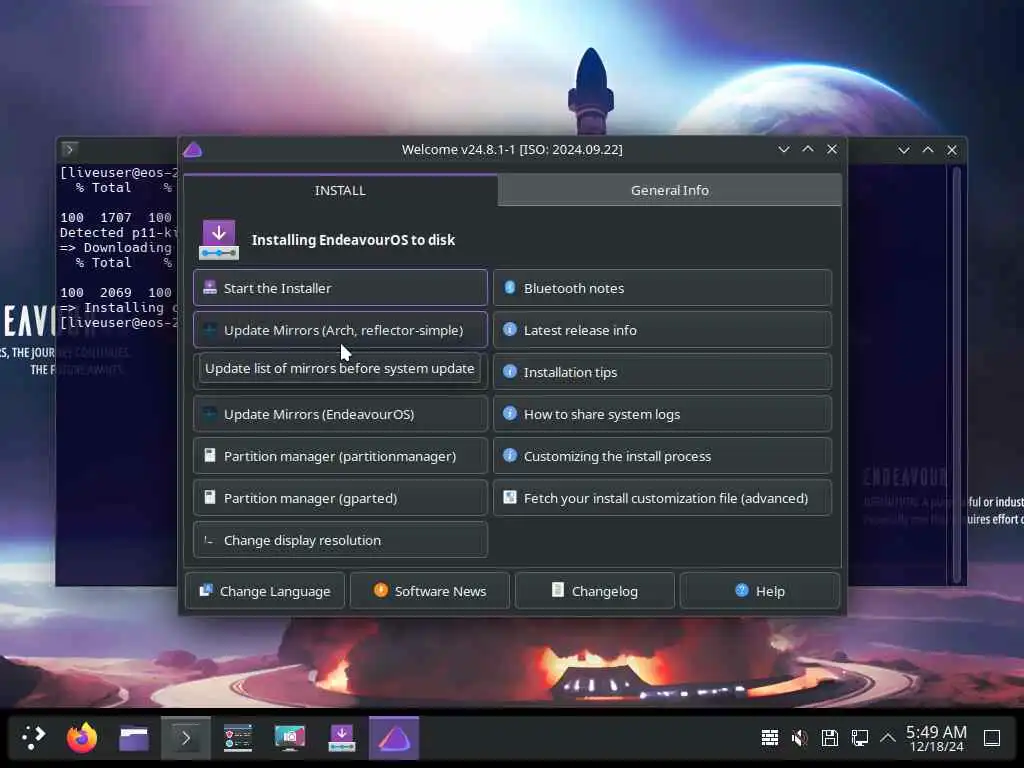This screenshot has height=768, width=1024.
Task: Open Partition manager (partitionmanager)
Action: 340,456
